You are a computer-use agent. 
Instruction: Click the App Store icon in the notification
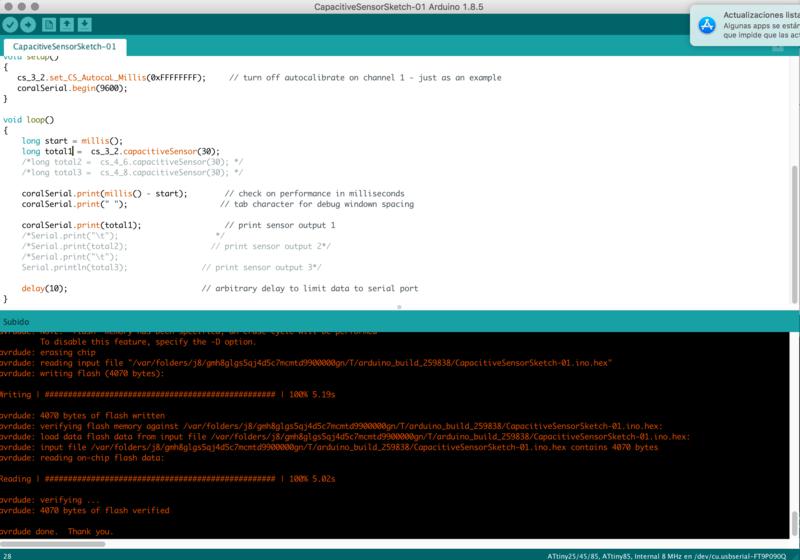[707, 25]
